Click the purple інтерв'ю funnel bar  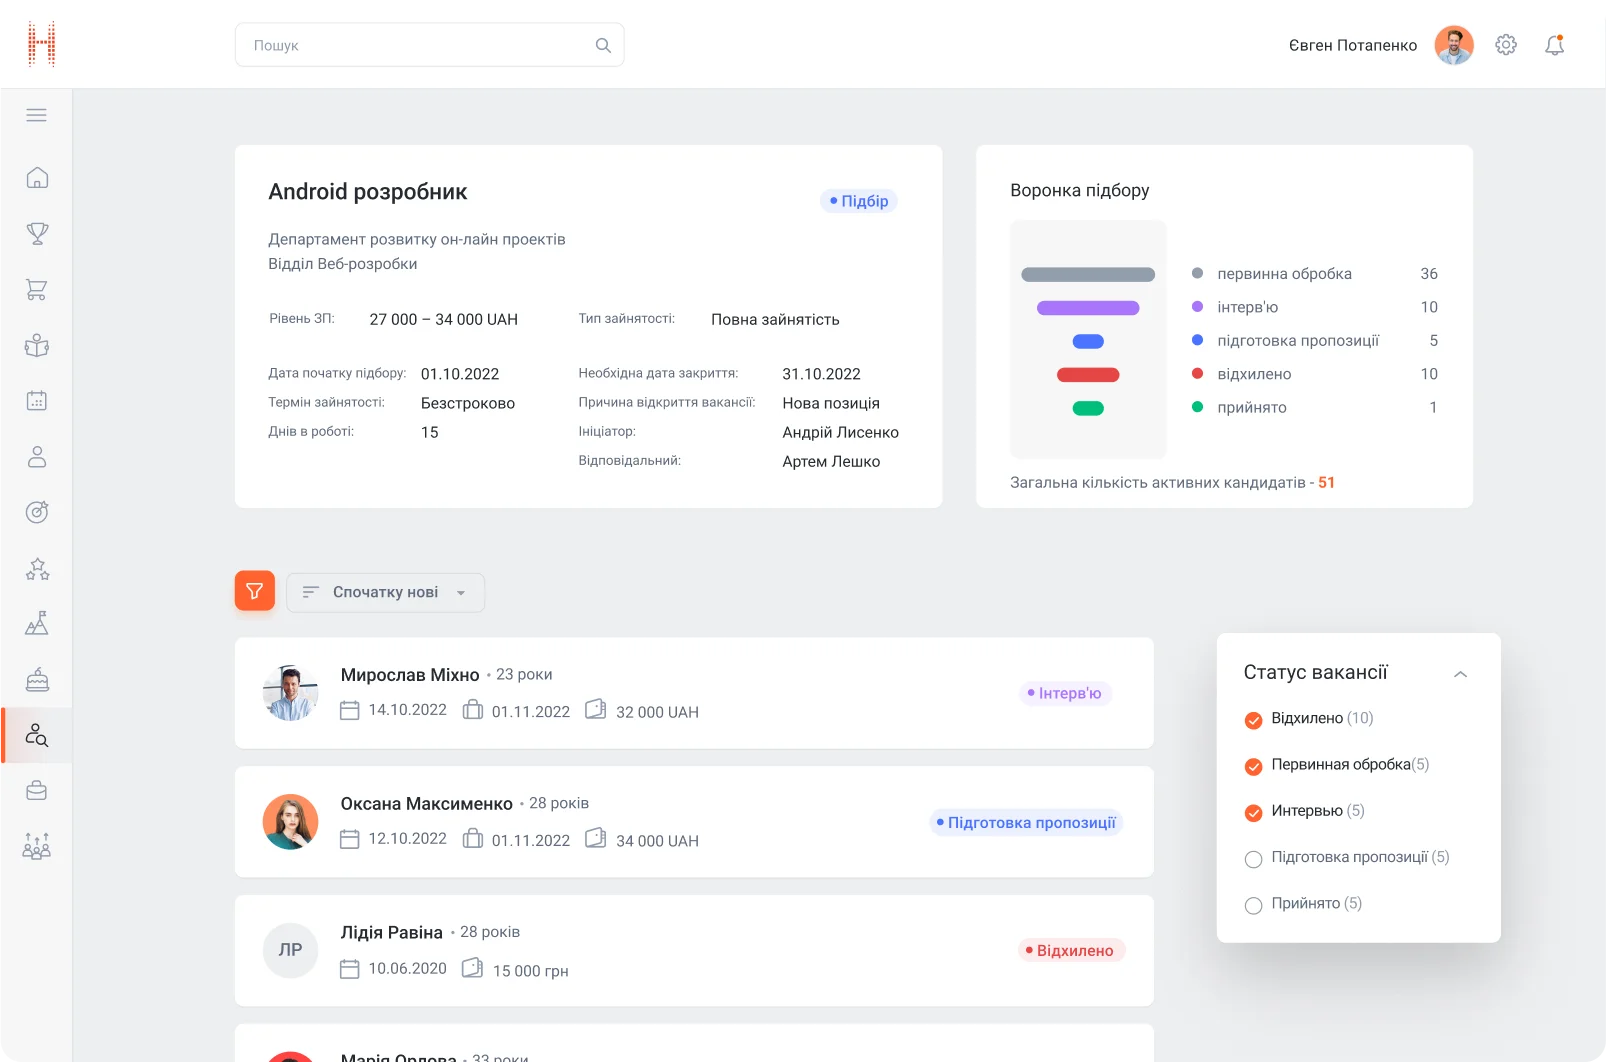coord(1088,308)
